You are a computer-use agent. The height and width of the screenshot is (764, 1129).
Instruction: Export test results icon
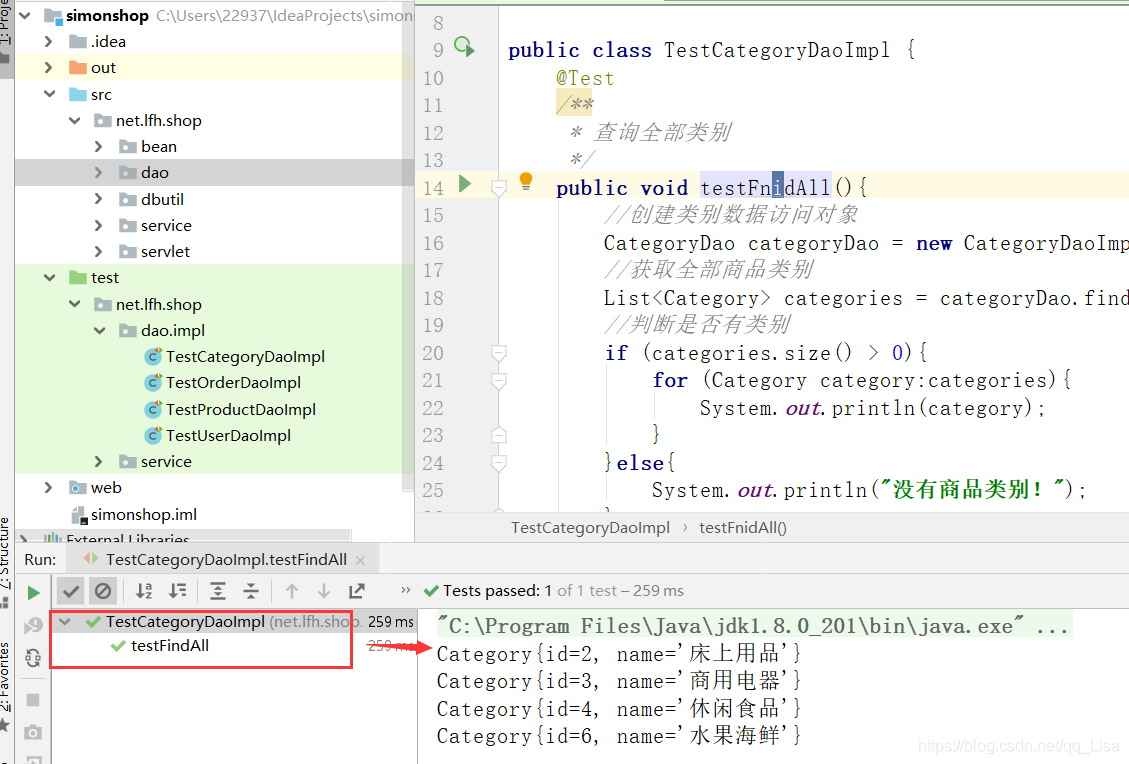[x=356, y=592]
